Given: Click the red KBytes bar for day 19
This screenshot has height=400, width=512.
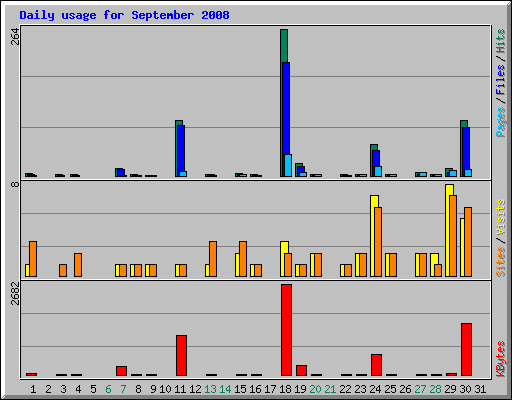Looking at the screenshot, I should pos(301,371).
